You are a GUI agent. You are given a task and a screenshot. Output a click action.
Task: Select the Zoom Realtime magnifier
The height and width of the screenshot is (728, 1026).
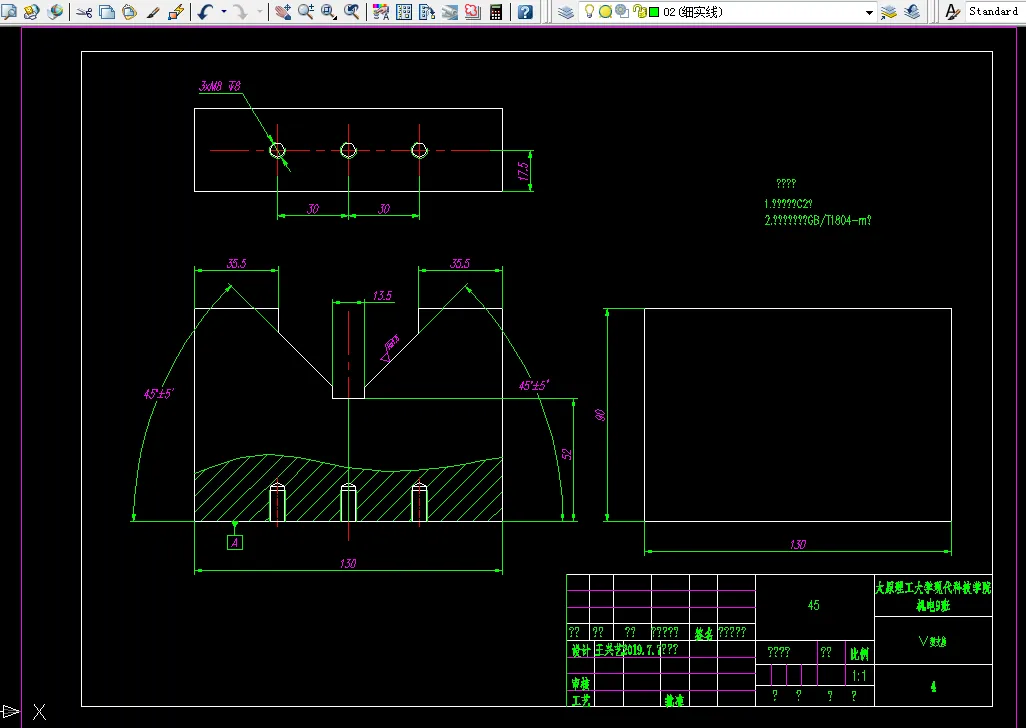(306, 12)
